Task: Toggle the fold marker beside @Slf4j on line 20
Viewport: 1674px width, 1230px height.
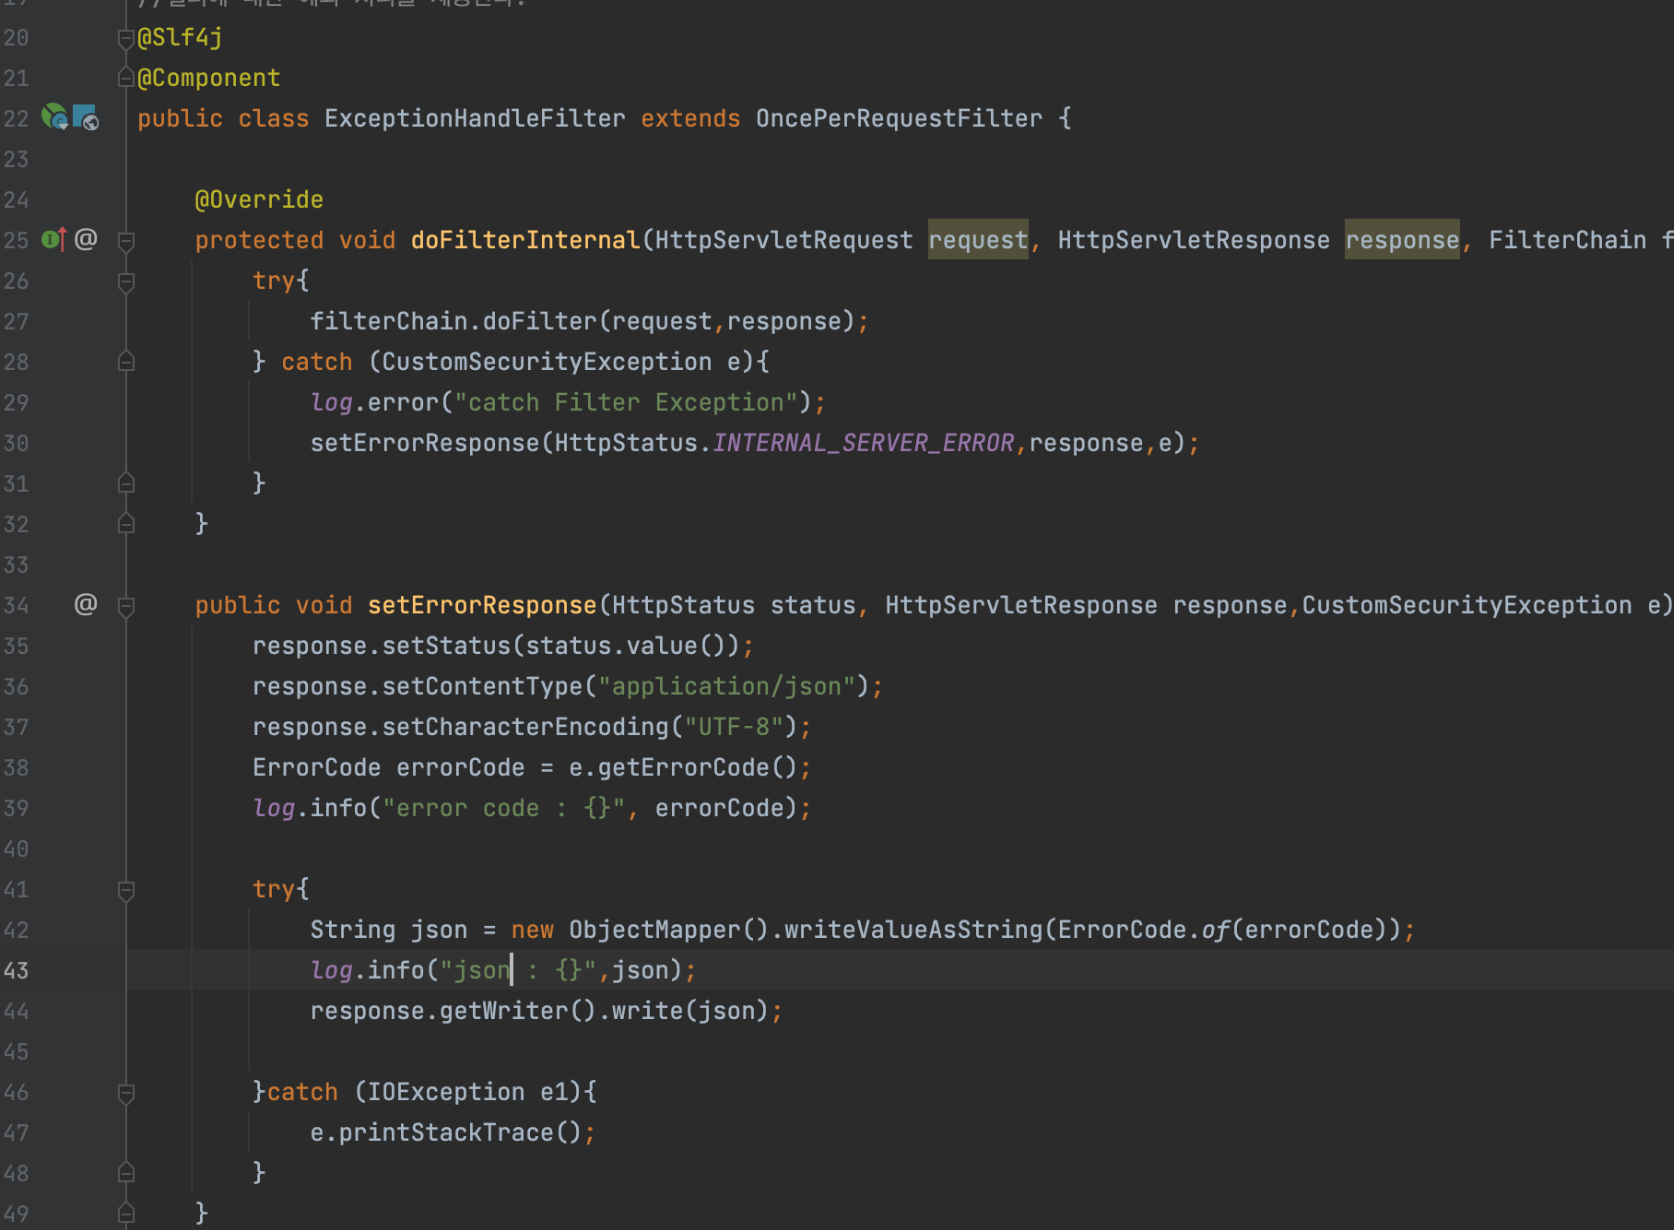Action: point(126,38)
